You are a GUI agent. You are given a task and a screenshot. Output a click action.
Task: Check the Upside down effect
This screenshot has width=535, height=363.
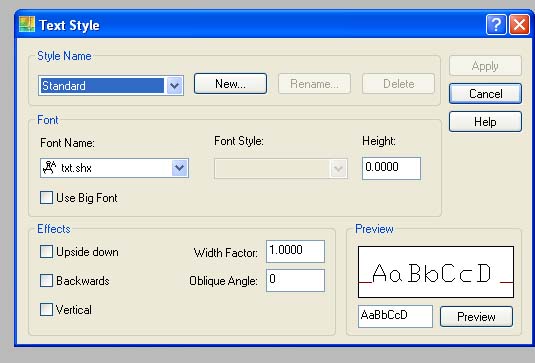(46, 252)
